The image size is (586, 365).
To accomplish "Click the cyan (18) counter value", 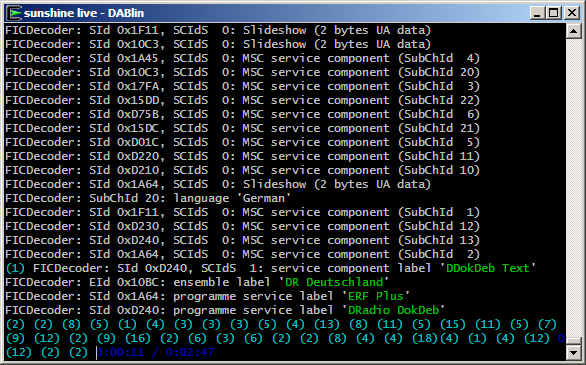I will point(425,338).
